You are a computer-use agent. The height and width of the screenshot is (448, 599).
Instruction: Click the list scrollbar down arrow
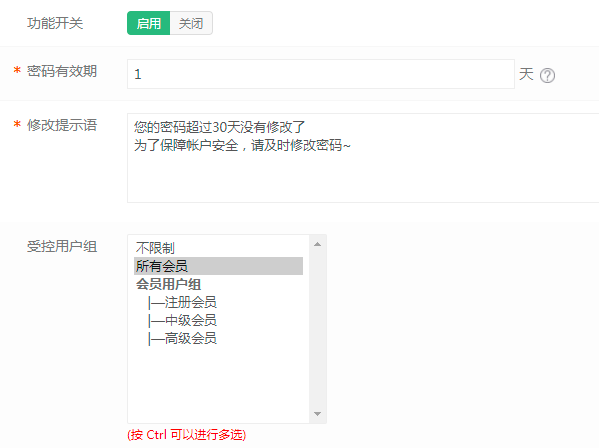click(317, 414)
